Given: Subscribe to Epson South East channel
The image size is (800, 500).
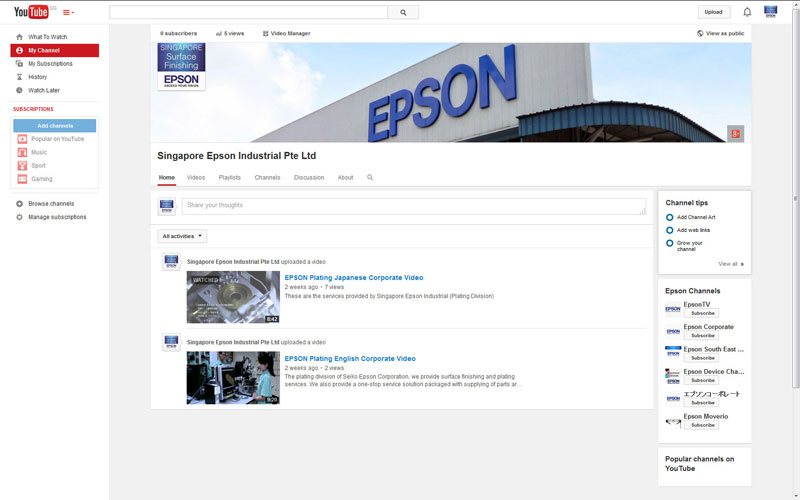Looking at the screenshot, I should point(703,358).
